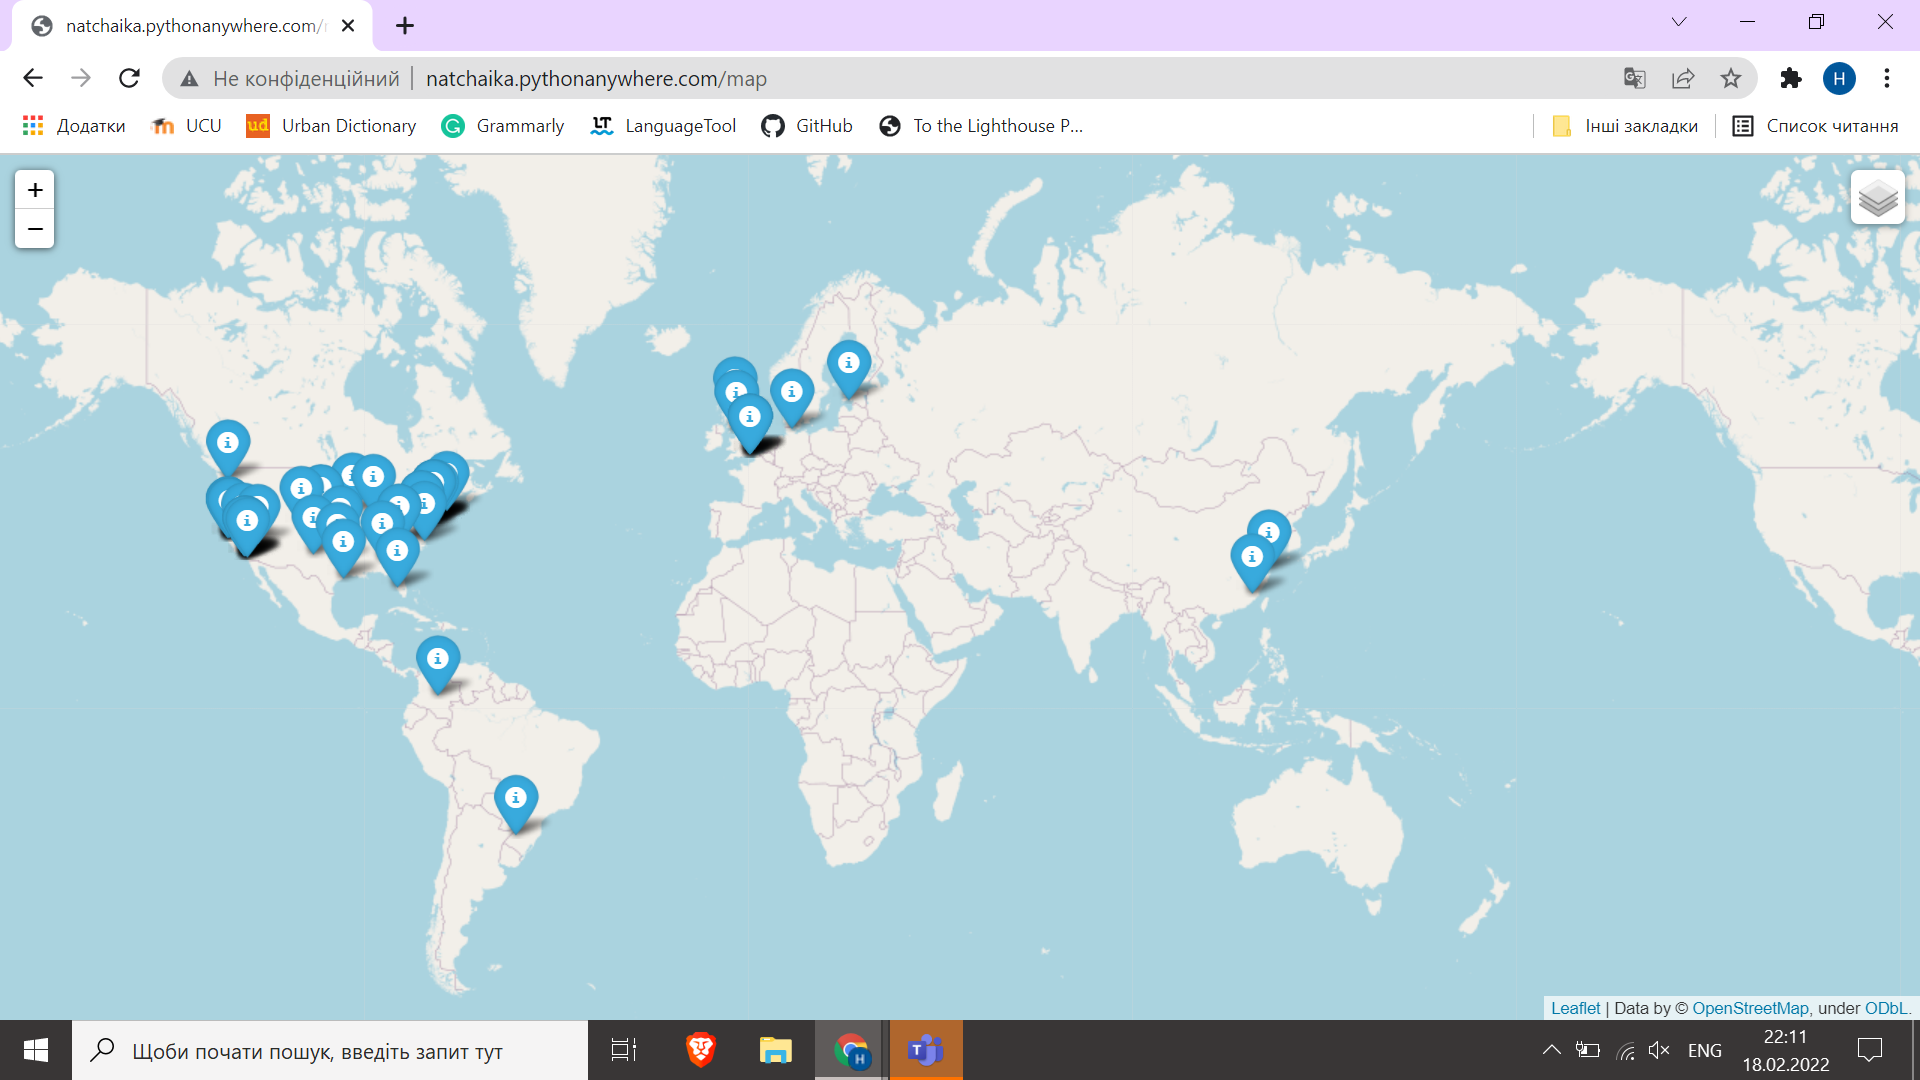Click the zoom in plus control
The image size is (1920, 1080).
pyautogui.click(x=34, y=189)
